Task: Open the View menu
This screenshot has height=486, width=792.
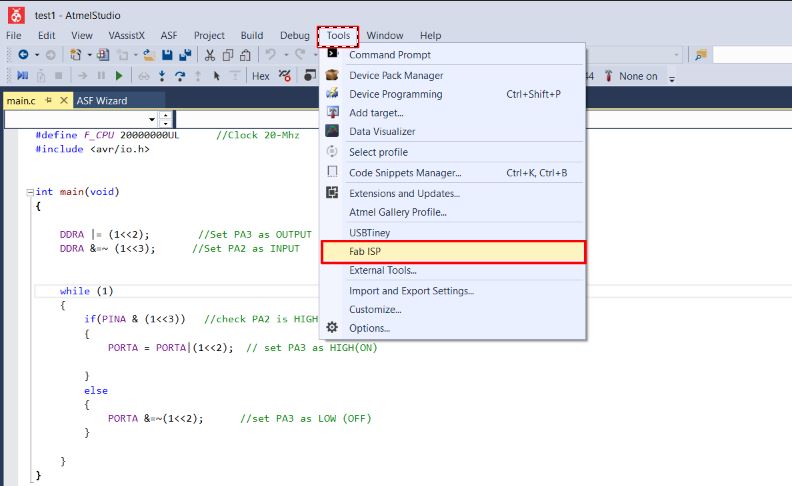Action: 82,35
